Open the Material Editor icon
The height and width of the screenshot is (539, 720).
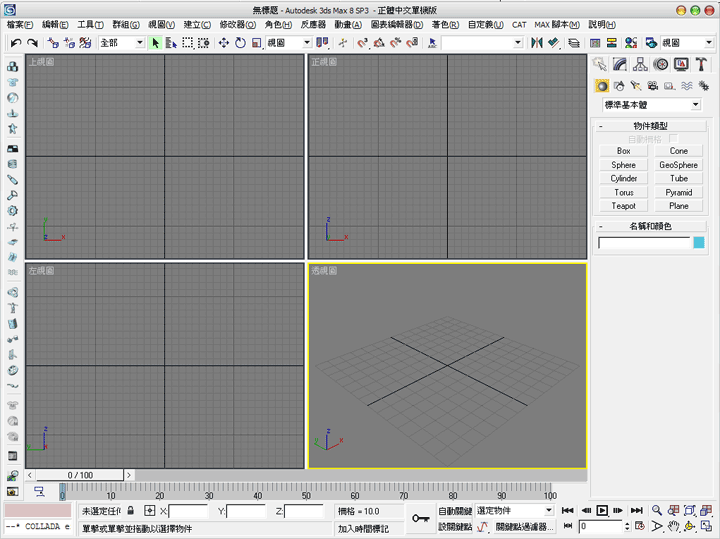[x=631, y=43]
